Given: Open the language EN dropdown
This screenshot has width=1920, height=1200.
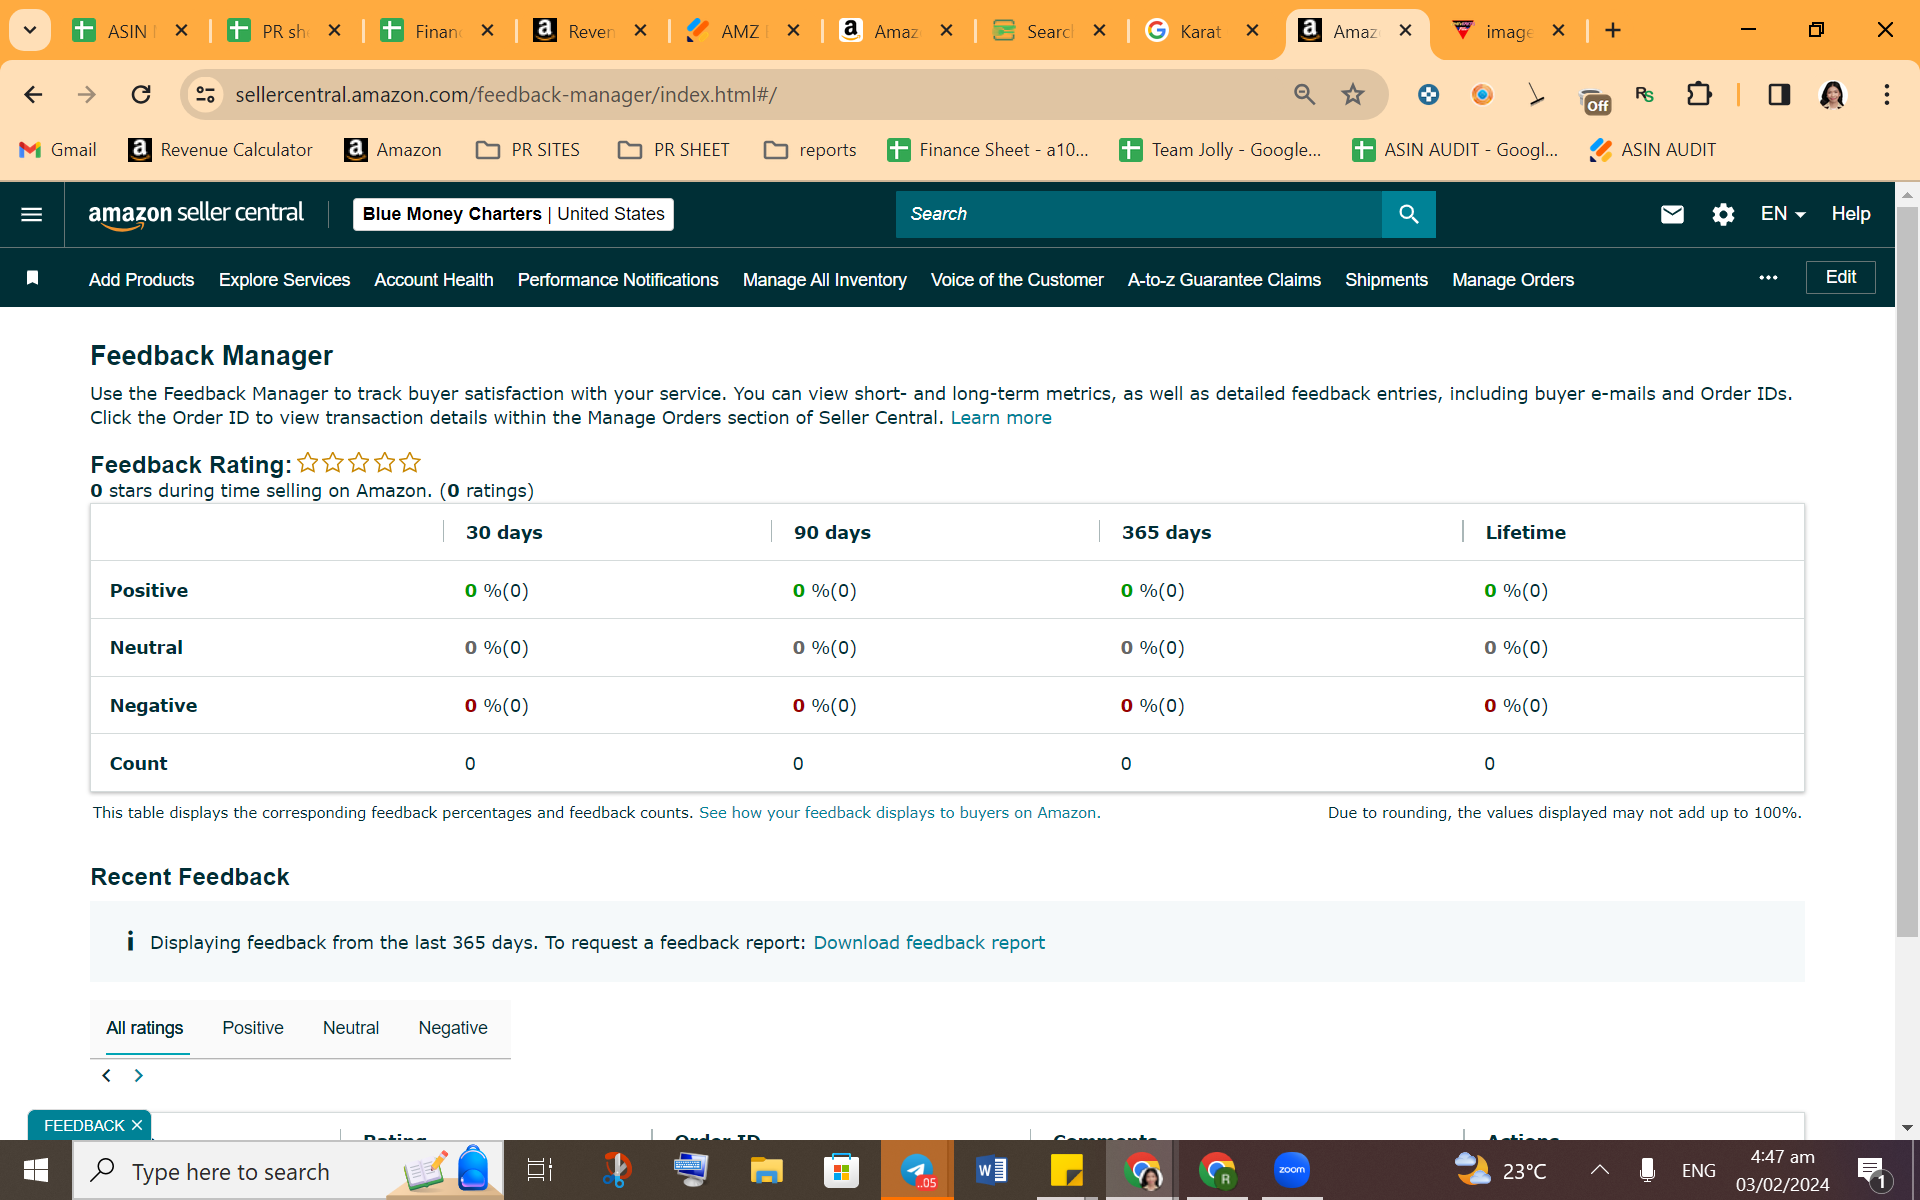Looking at the screenshot, I should coord(1783,214).
